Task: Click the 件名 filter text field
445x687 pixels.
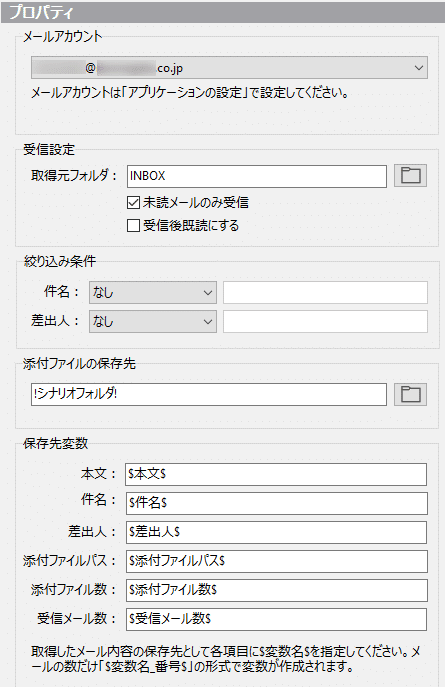Action: click(325, 292)
